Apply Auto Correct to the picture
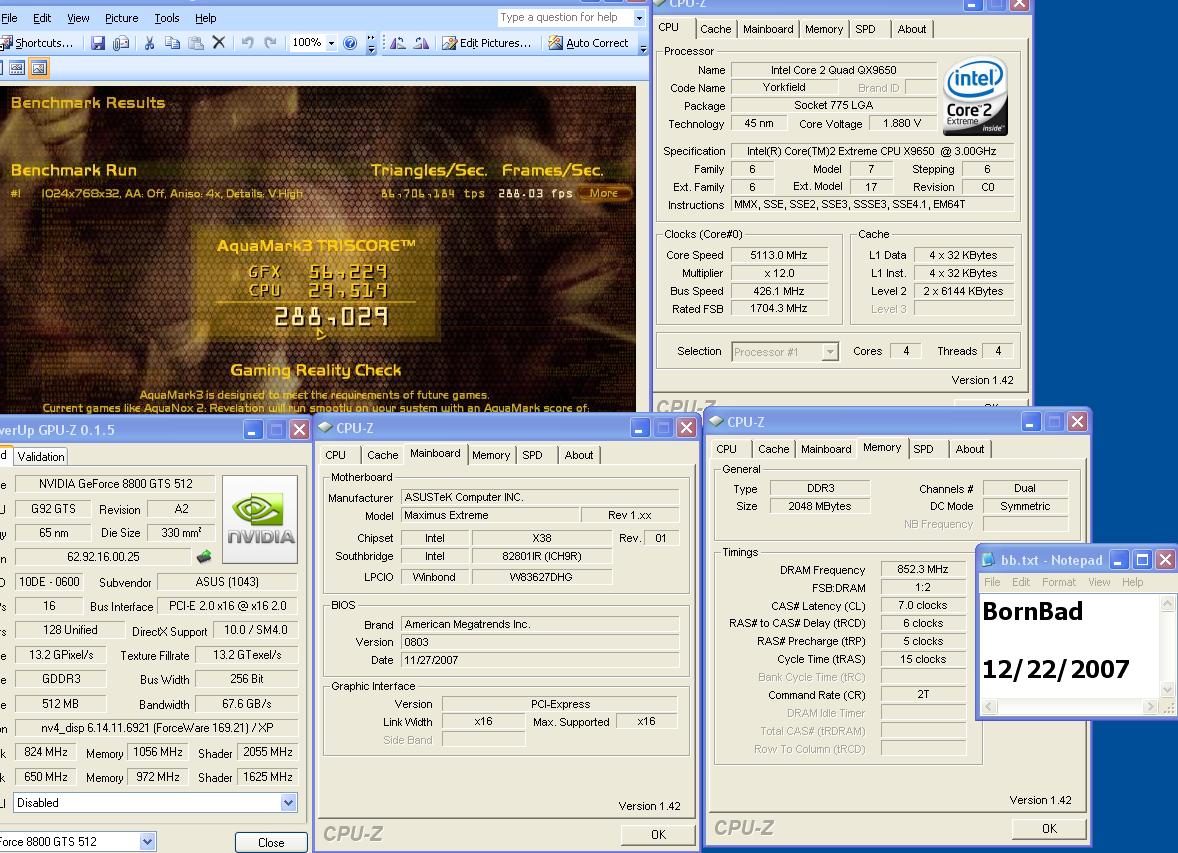Viewport: 1178px width, 853px height. (588, 43)
